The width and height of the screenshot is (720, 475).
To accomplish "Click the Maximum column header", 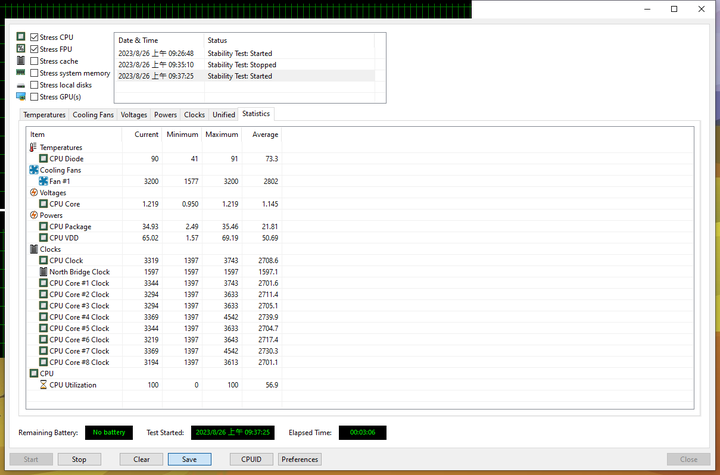I will [222, 134].
